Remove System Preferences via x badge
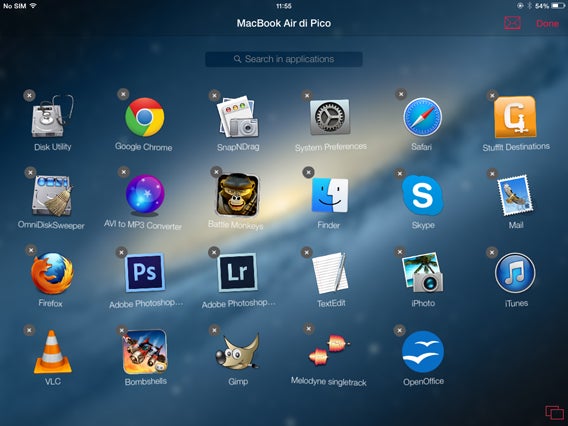 tap(307, 96)
